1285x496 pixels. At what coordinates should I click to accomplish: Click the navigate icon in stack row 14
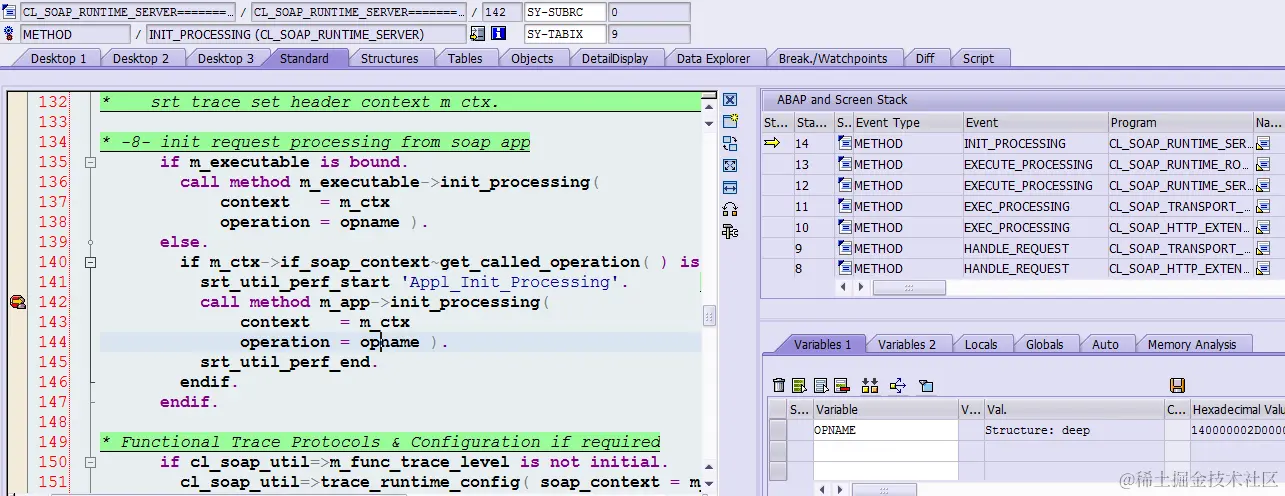coord(1263,144)
